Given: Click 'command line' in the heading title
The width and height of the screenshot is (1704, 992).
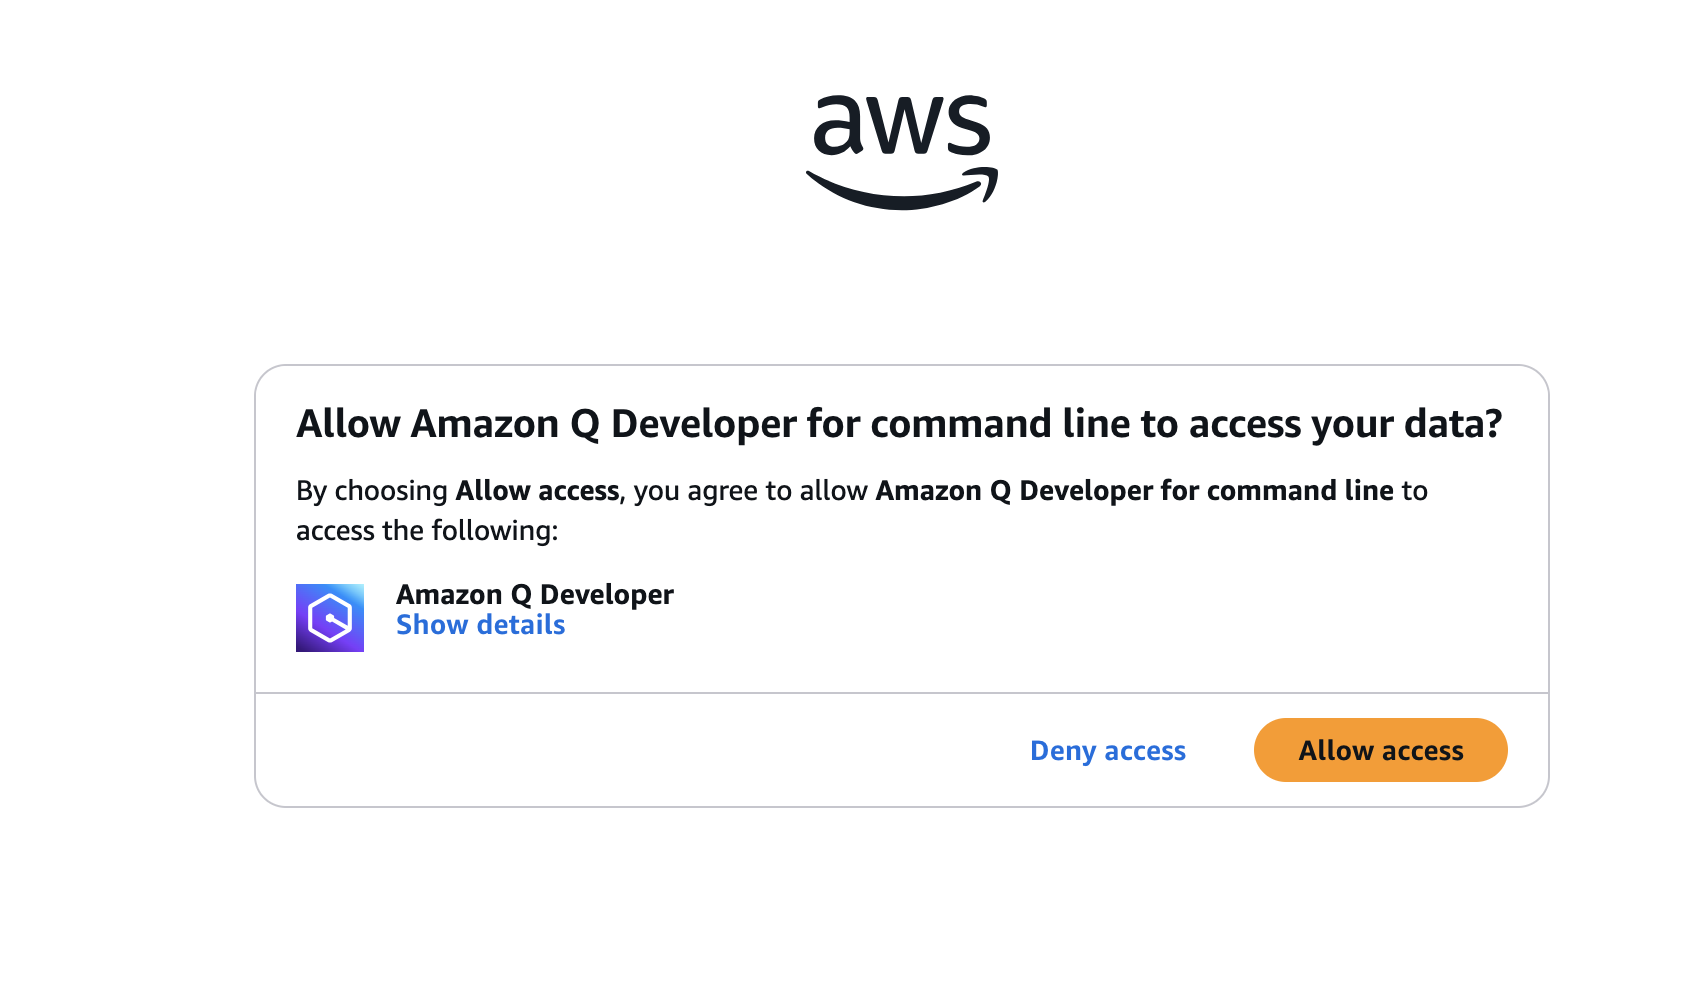Looking at the screenshot, I should 1000,423.
